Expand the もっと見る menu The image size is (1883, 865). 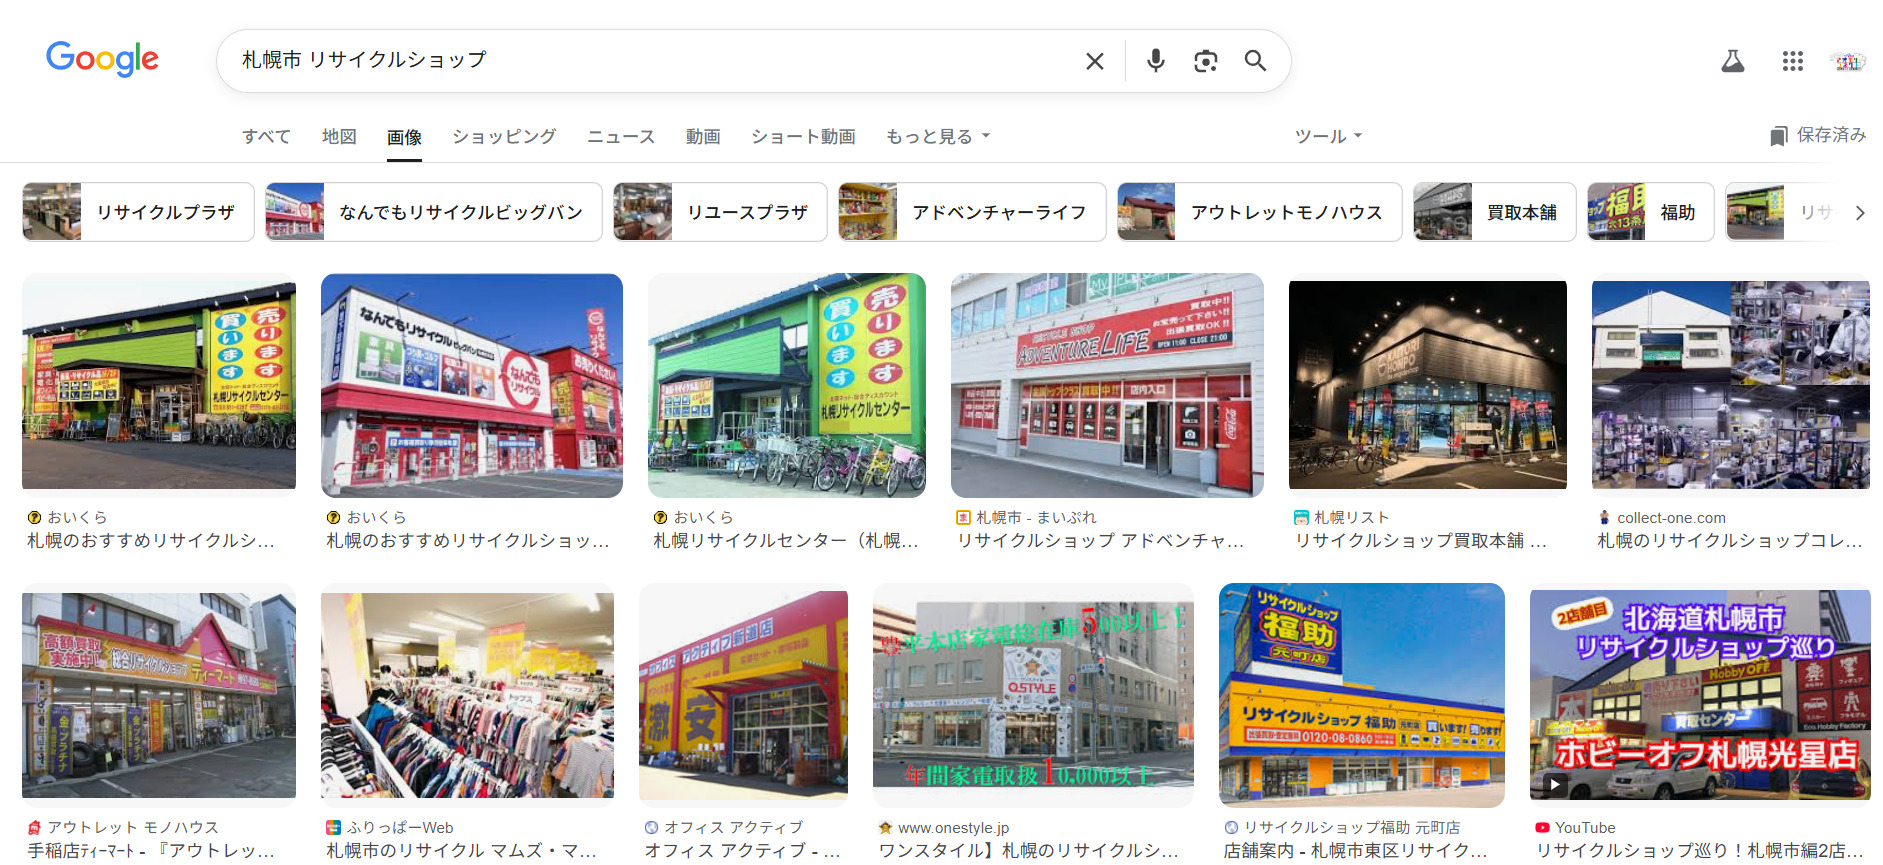pos(938,136)
